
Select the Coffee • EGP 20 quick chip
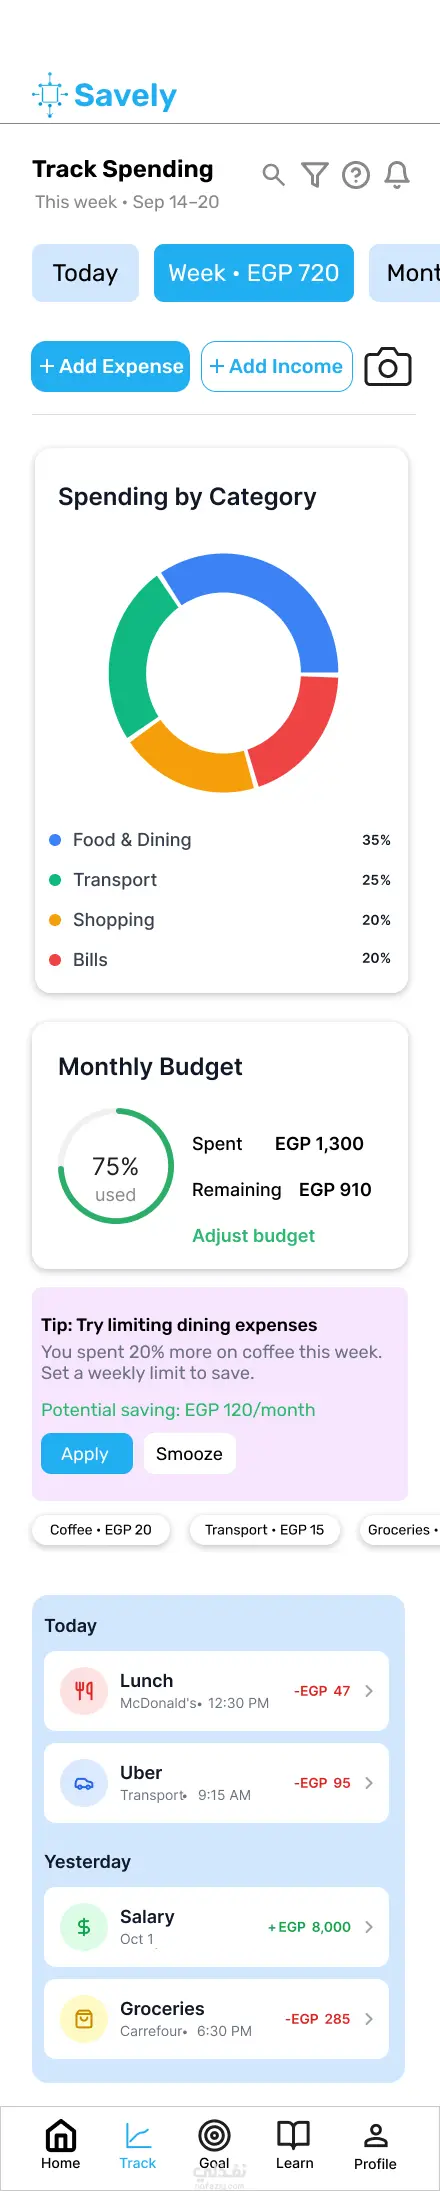pos(101,1530)
